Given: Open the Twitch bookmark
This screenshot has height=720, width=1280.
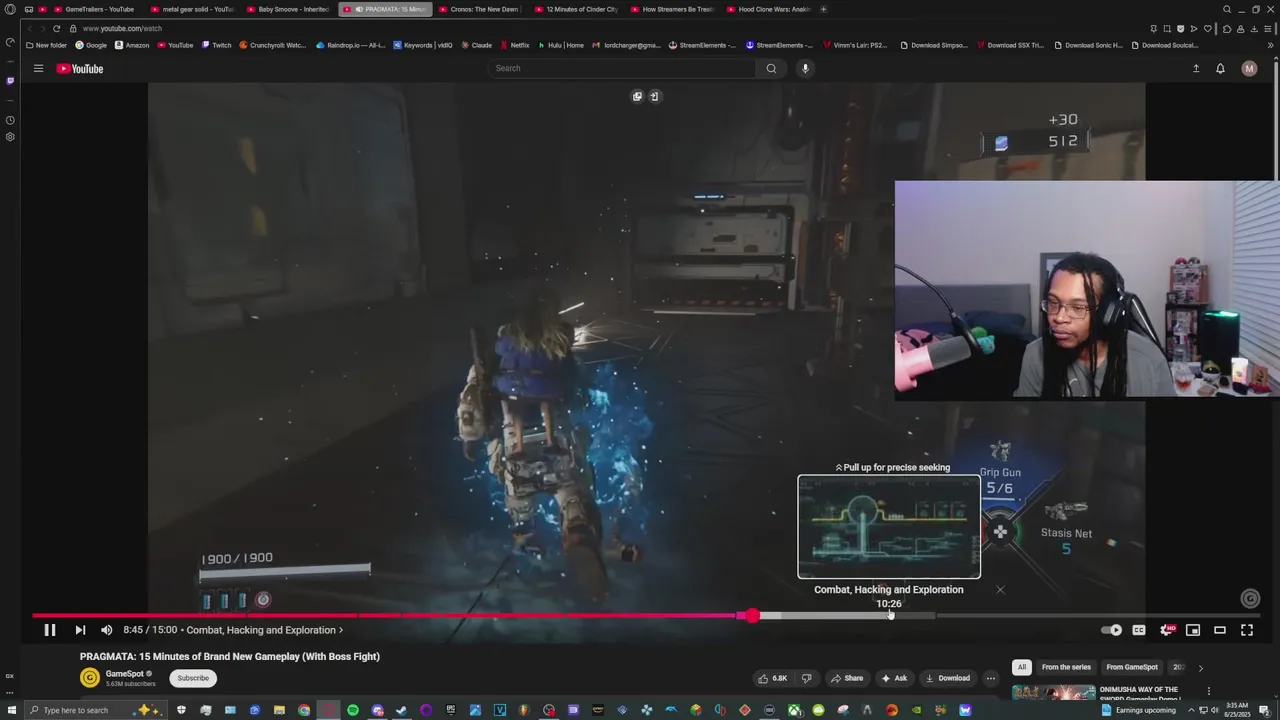Looking at the screenshot, I should 216,45.
